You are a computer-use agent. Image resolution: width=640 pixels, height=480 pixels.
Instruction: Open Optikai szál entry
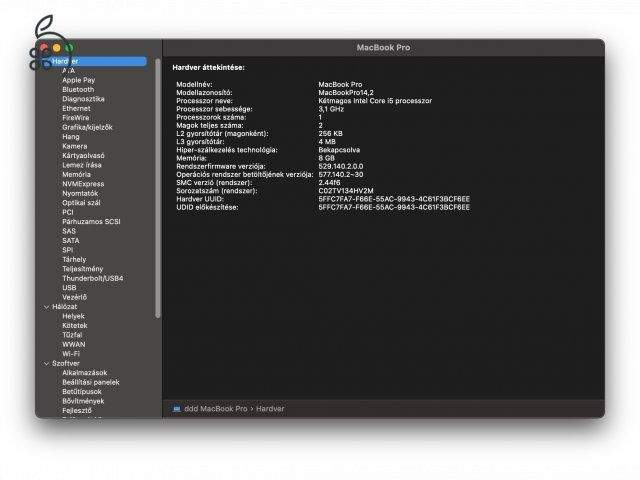click(x=81, y=202)
